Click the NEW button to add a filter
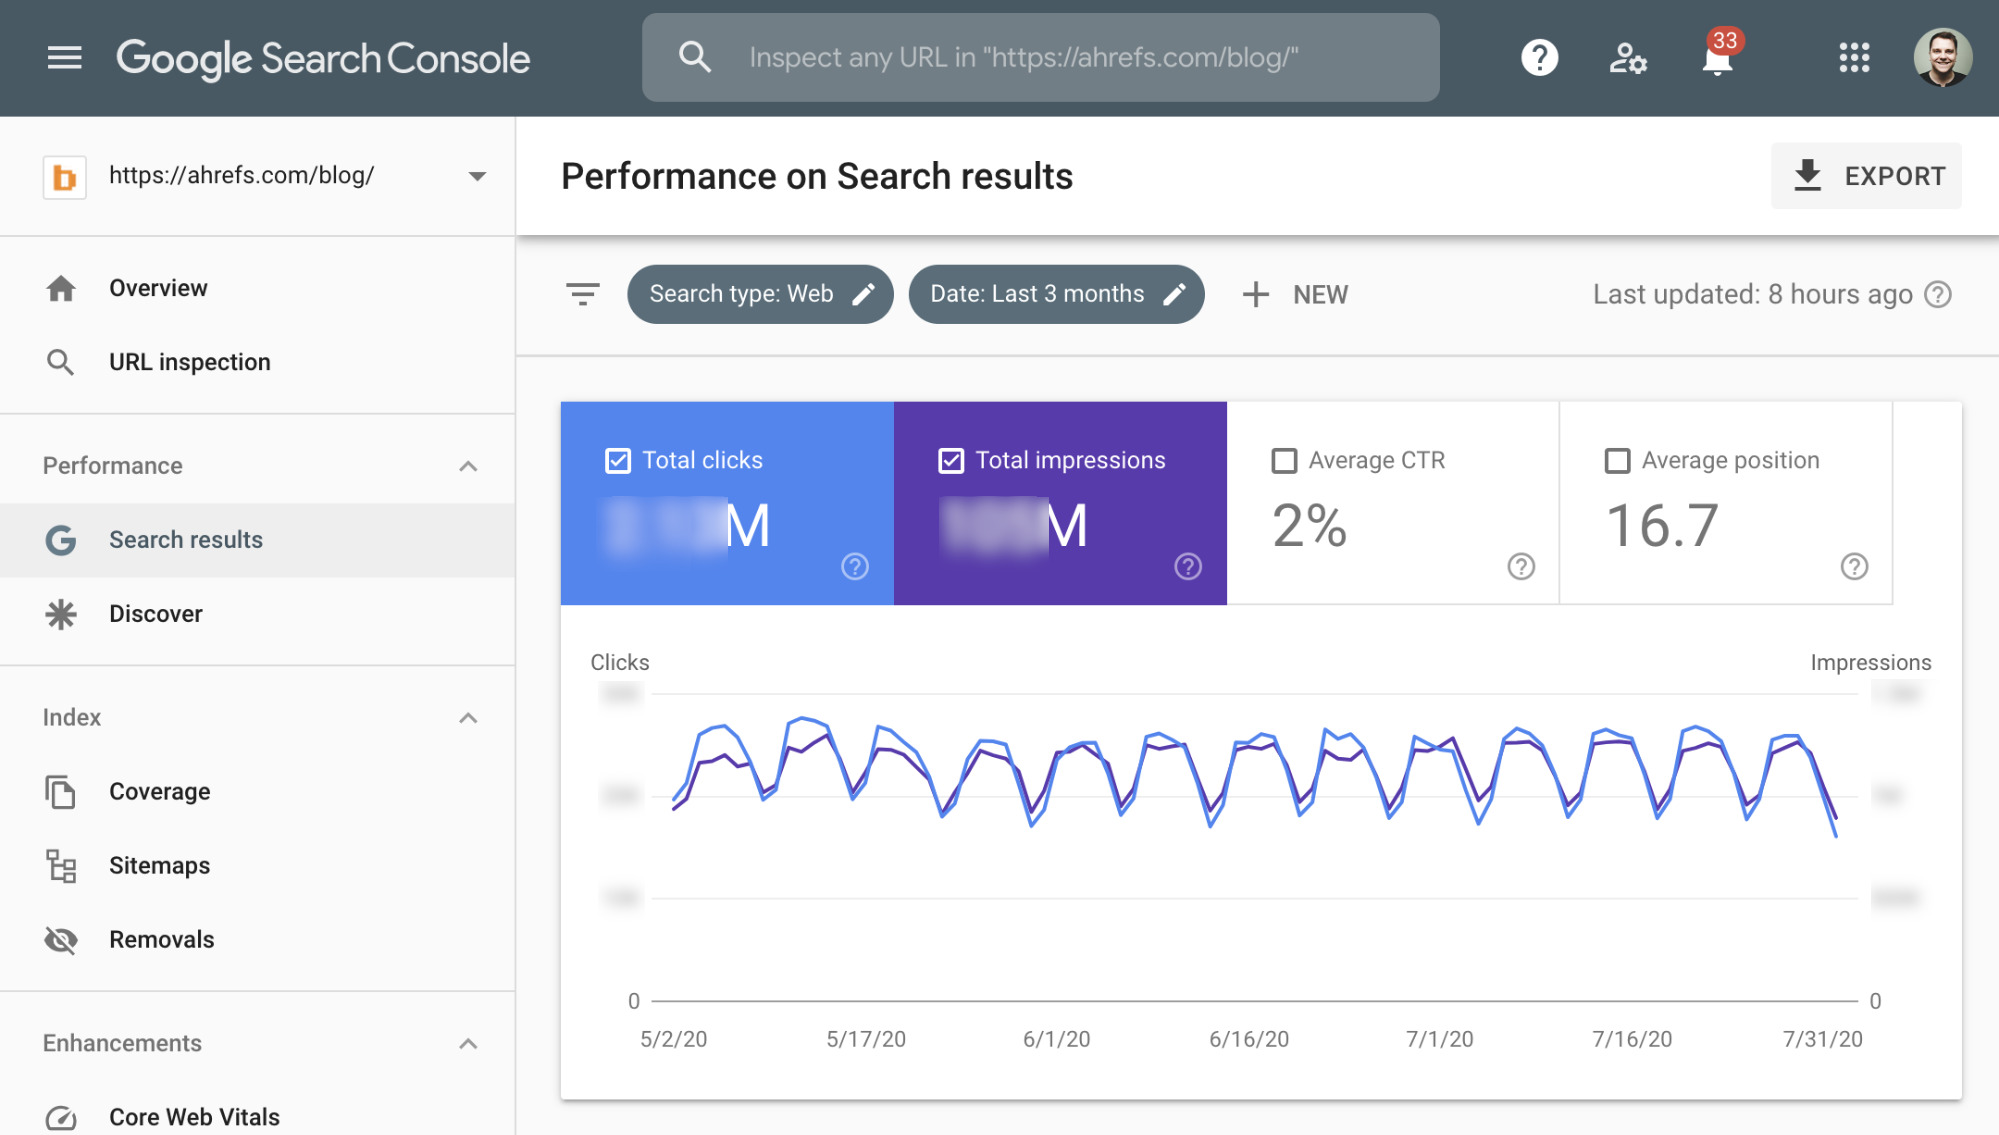The height and width of the screenshot is (1135, 1999). click(1296, 293)
